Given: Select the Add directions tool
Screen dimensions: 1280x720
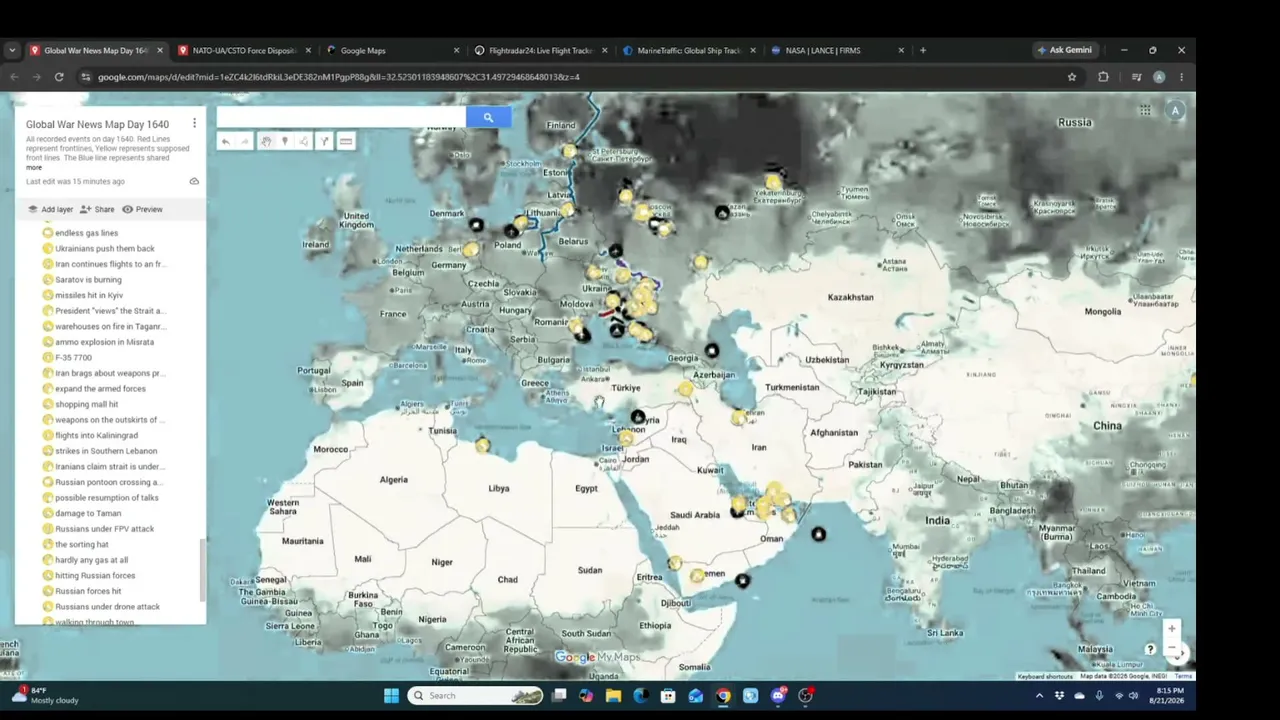Looking at the screenshot, I should click(x=324, y=142).
